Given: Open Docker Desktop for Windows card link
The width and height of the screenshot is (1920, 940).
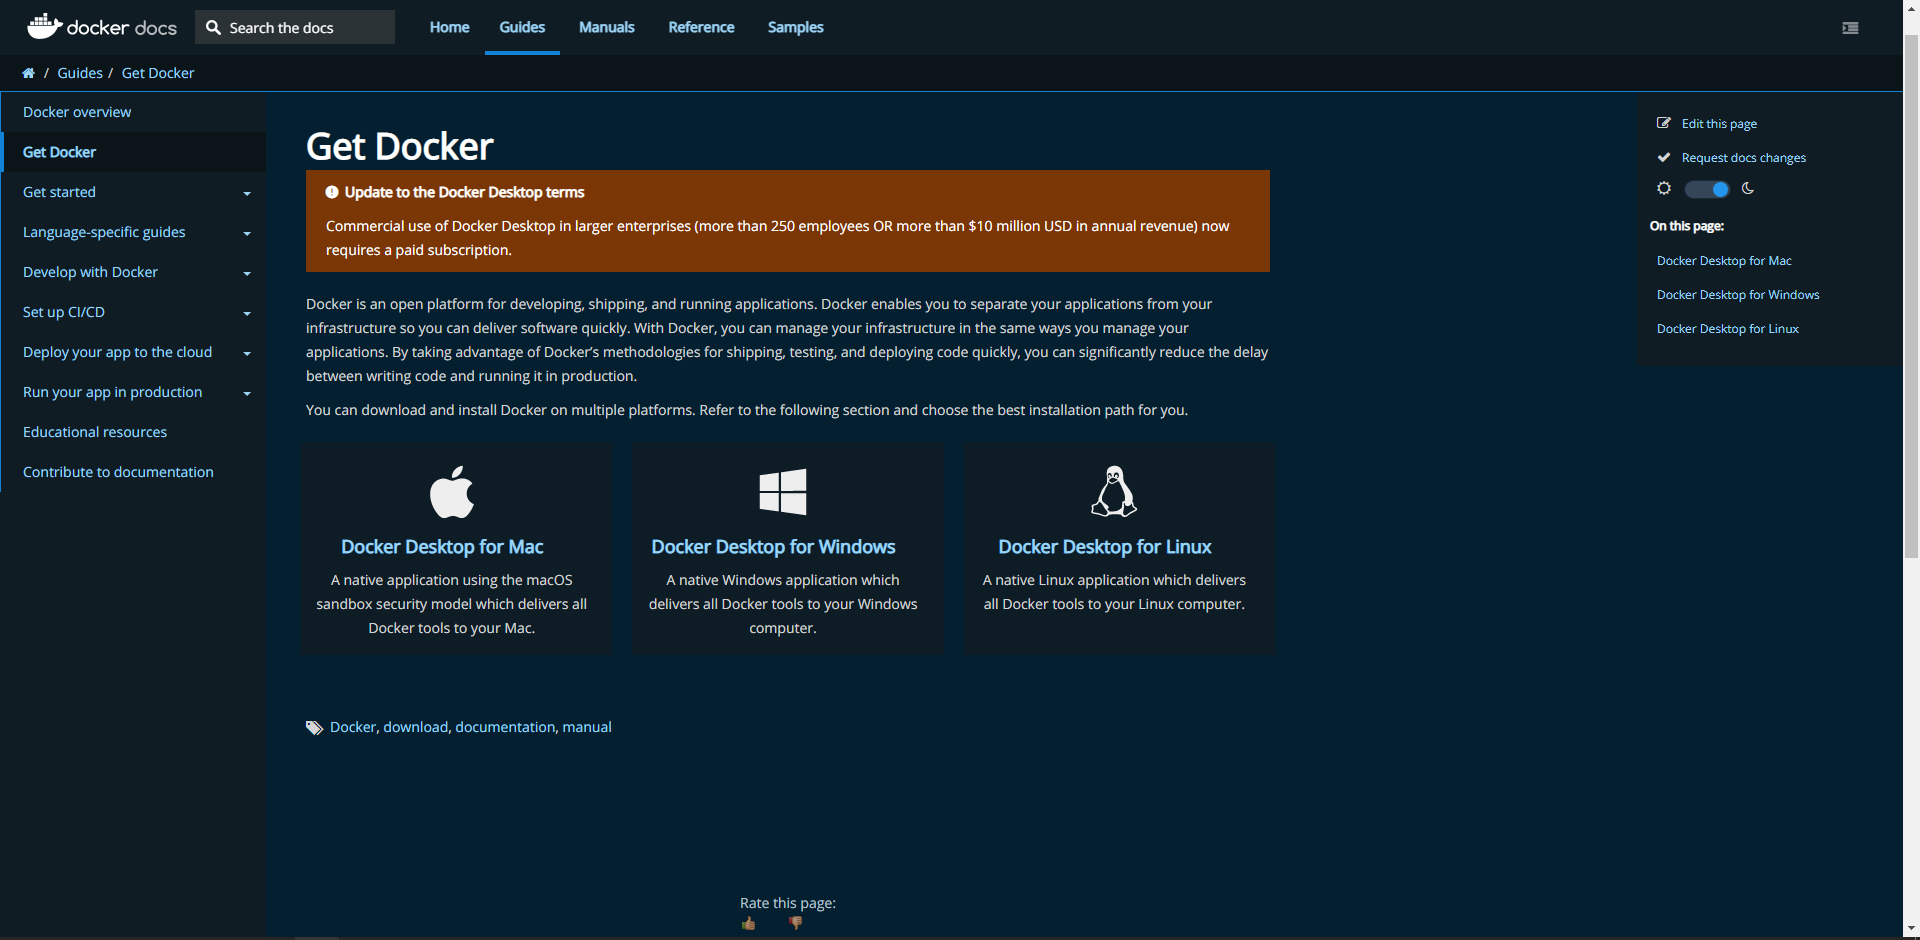Looking at the screenshot, I should (773, 547).
